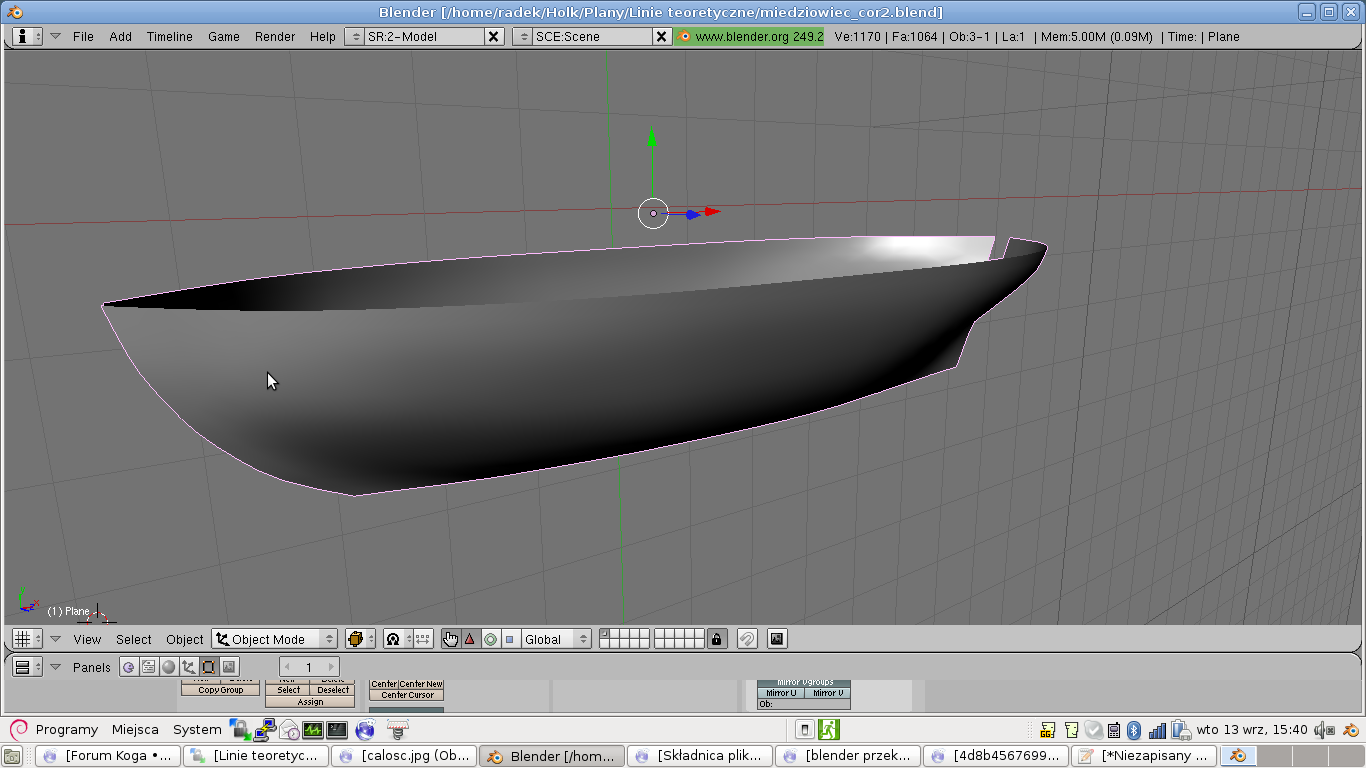1366x768 pixels.
Task: Toggle the 3D transform manipulator hand icon
Action: pyautogui.click(x=451, y=639)
